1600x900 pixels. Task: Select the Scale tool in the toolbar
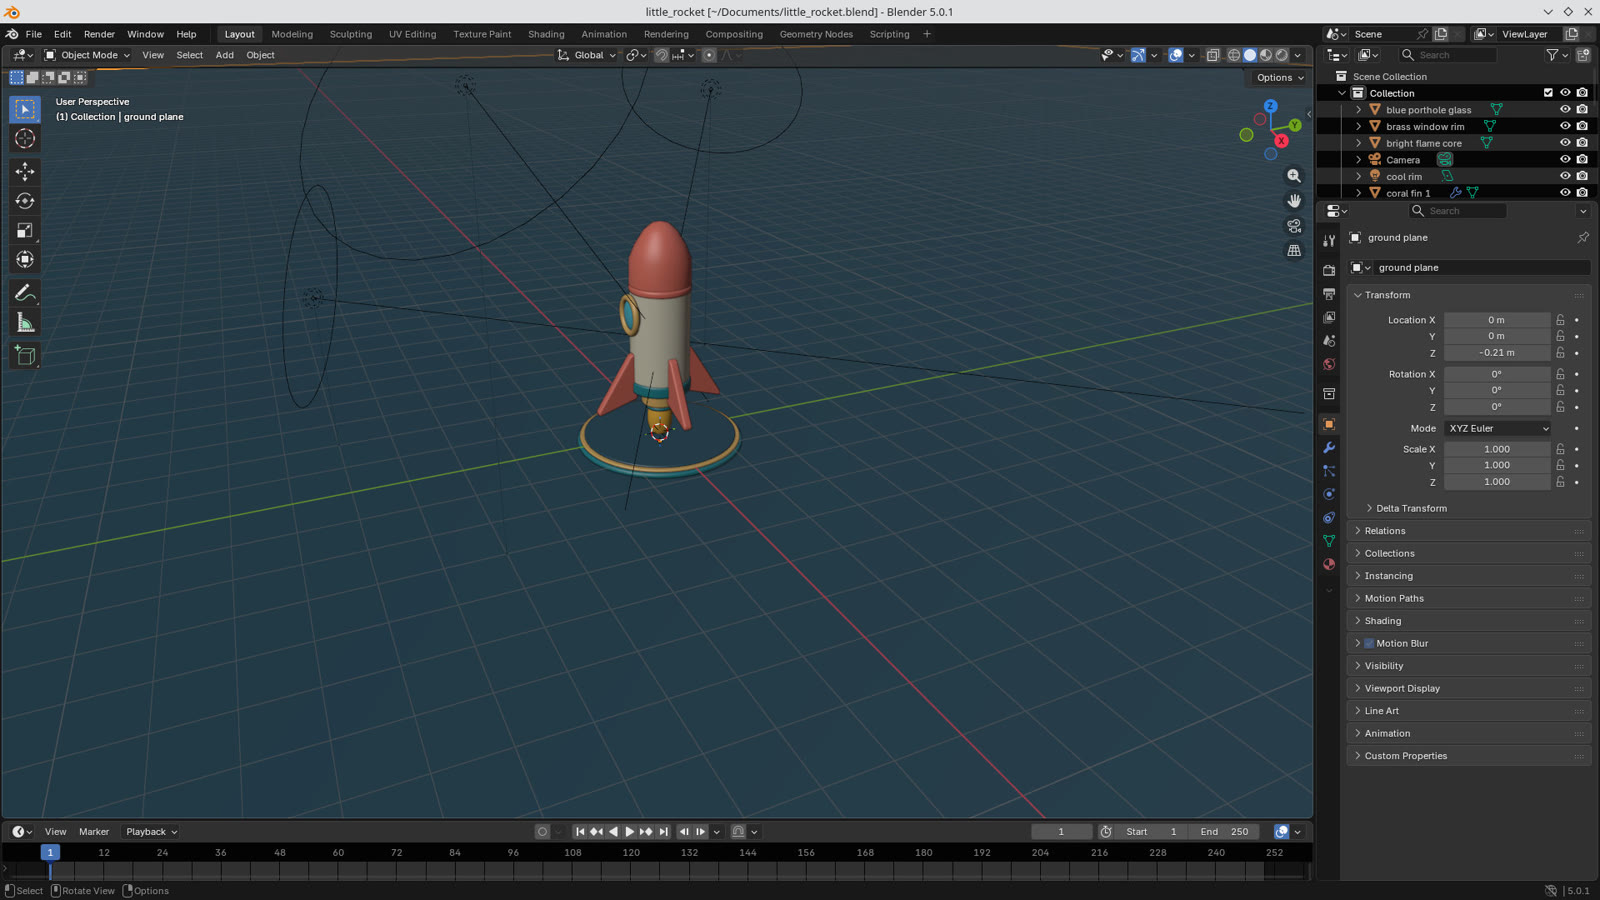(25, 231)
